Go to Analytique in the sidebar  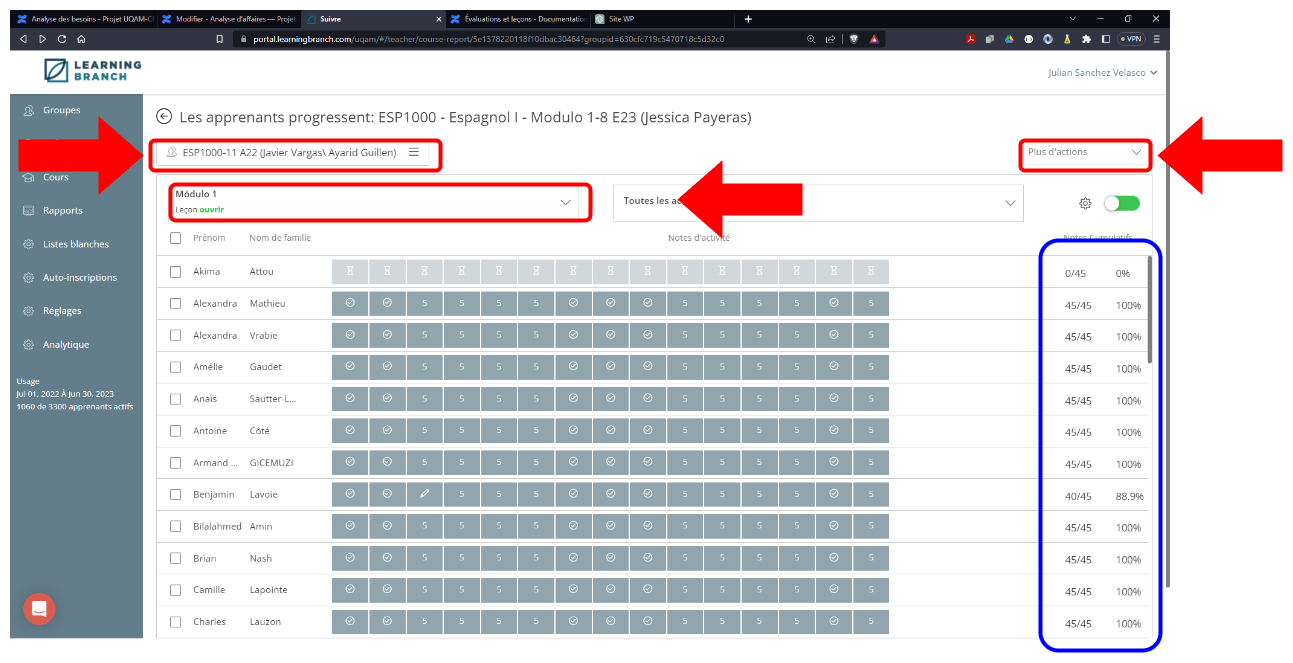65,345
